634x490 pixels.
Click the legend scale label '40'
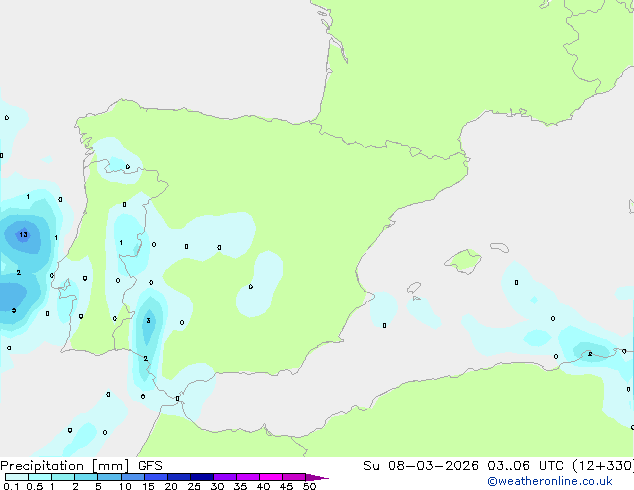point(263,486)
